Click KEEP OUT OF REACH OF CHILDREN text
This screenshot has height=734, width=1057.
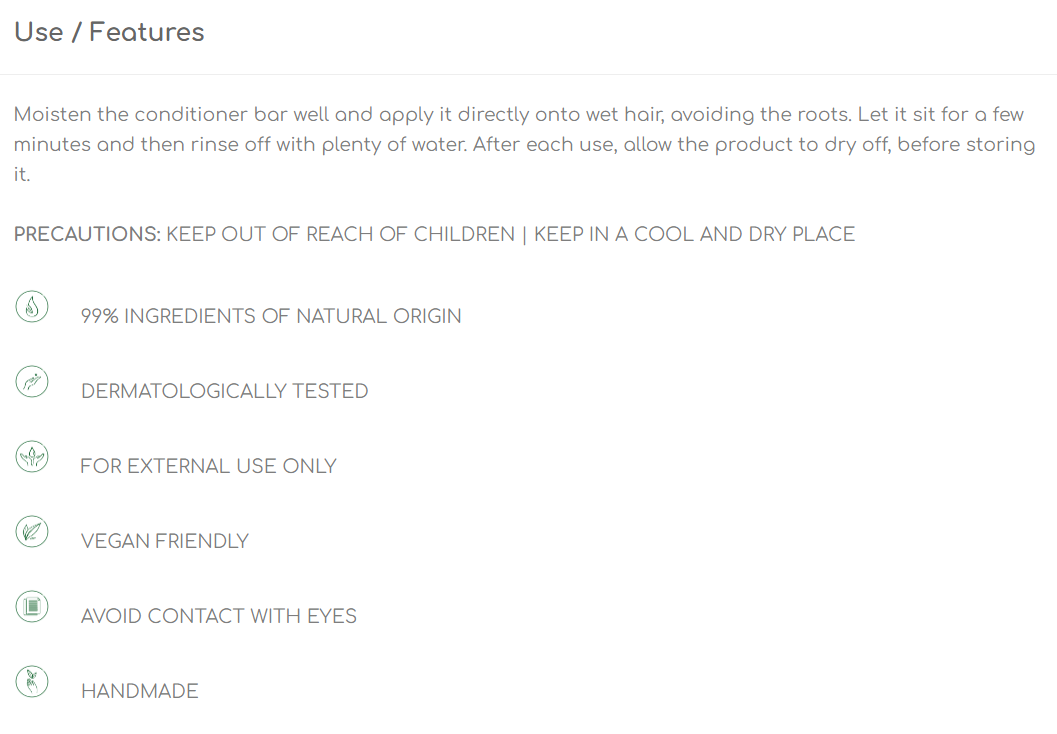point(340,234)
